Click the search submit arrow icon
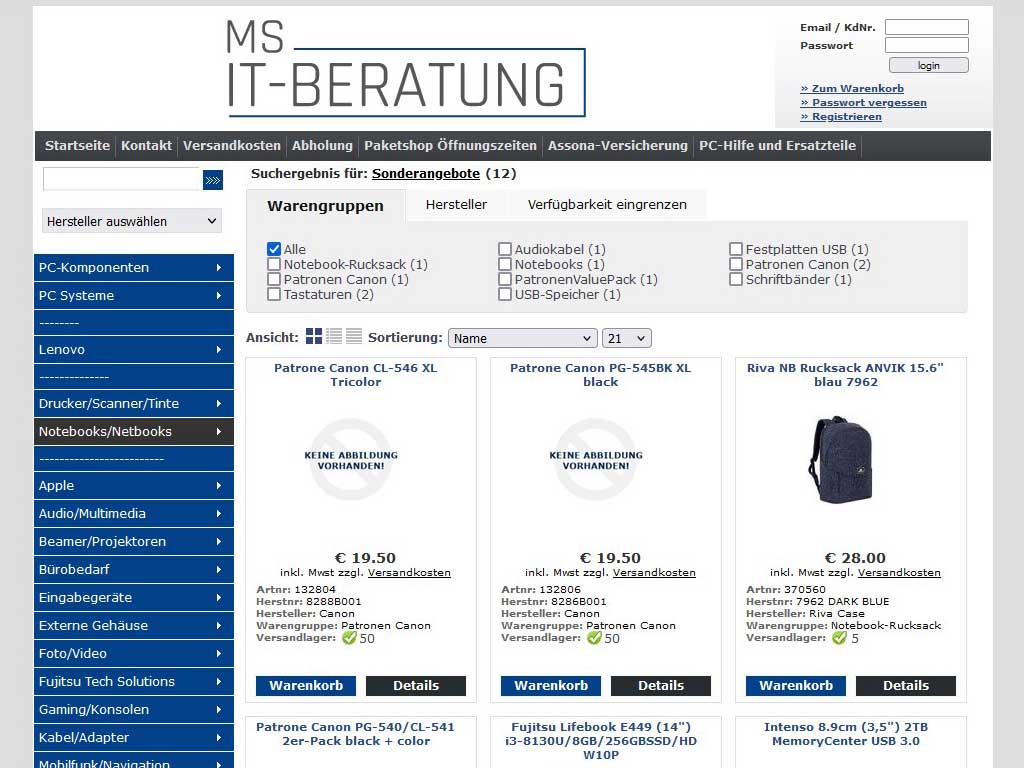The width and height of the screenshot is (1024, 768). 213,180
